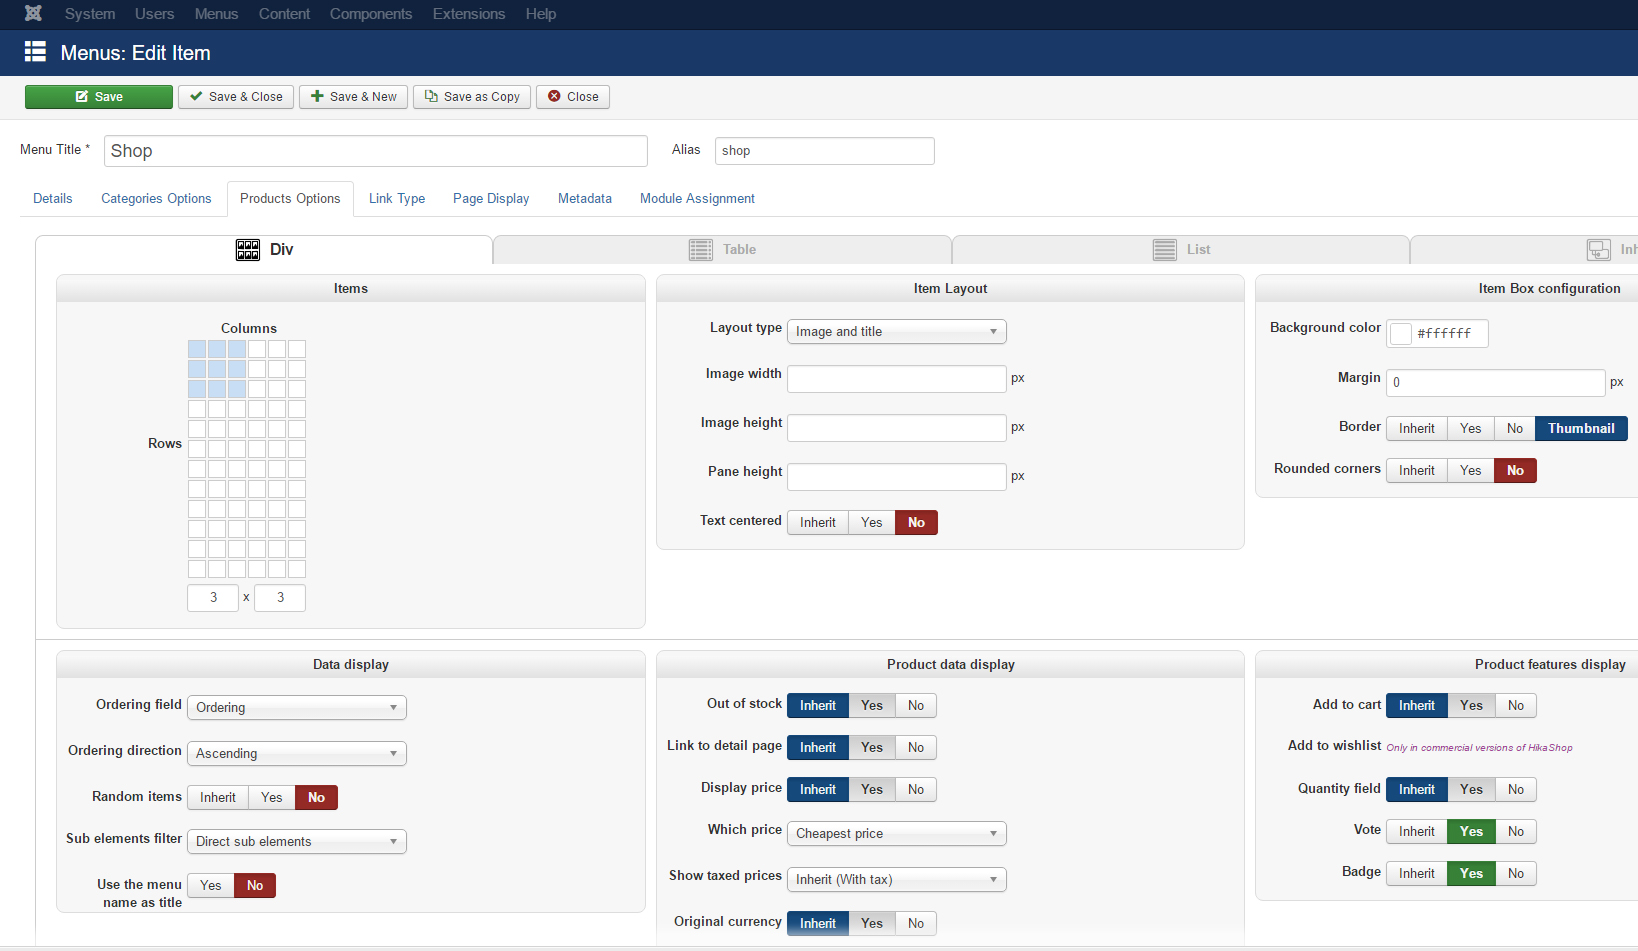1638x951 pixels.
Task: Click the menu list icon beside Menus: Edit Item
Action: click(x=36, y=52)
